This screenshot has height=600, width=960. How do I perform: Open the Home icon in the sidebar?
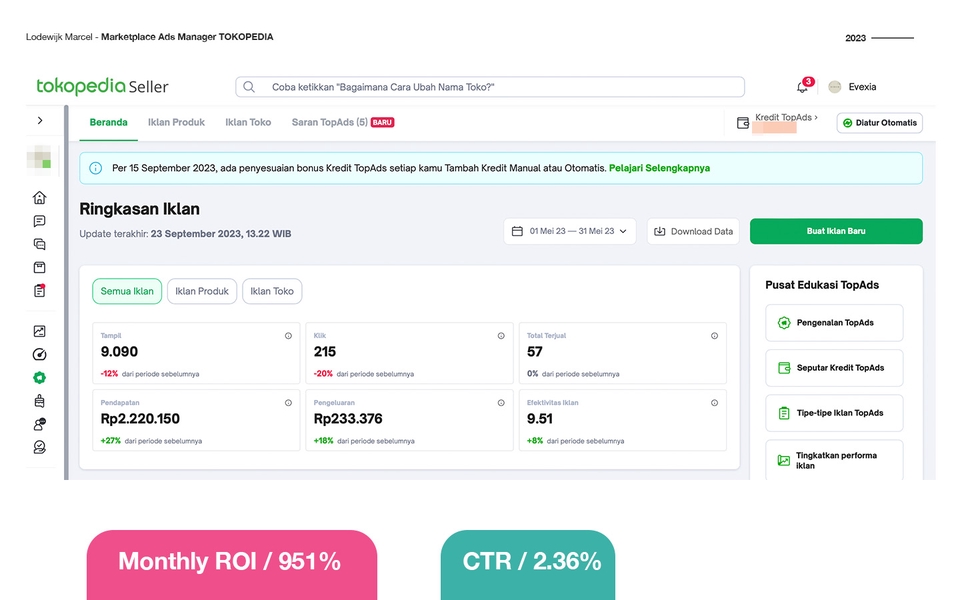pos(40,198)
